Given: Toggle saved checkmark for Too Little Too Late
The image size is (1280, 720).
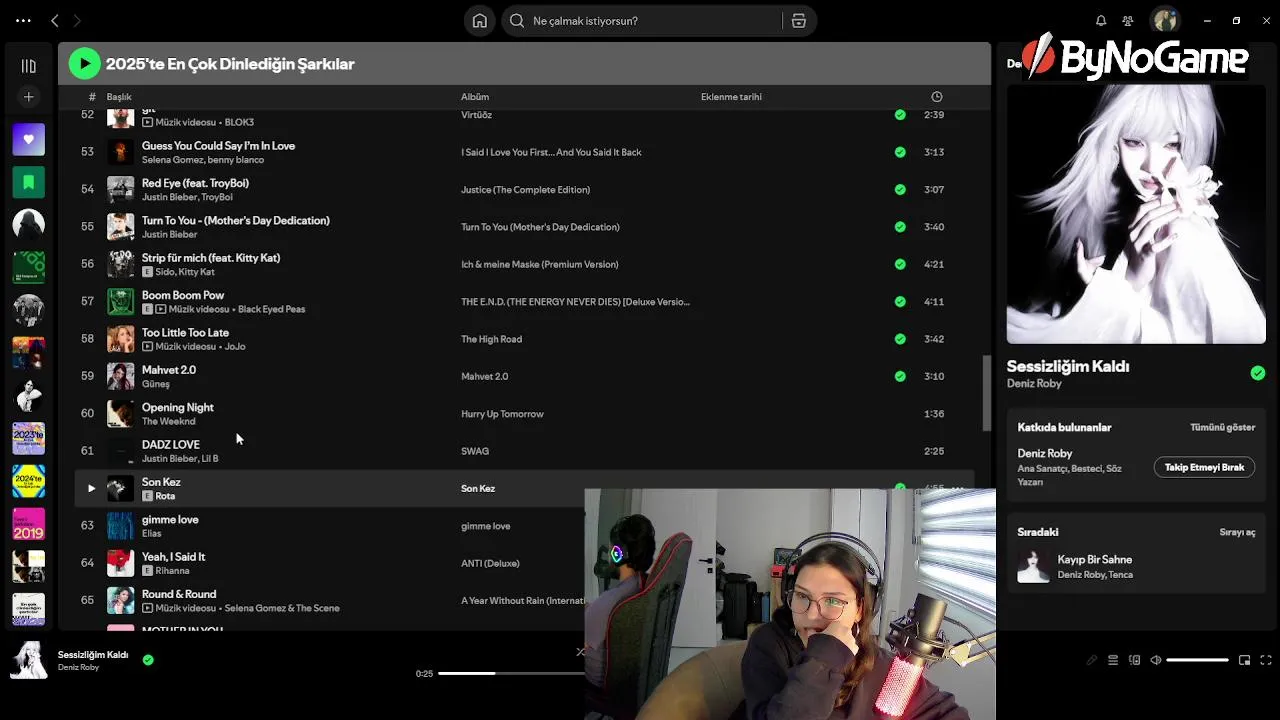Looking at the screenshot, I should [x=900, y=339].
